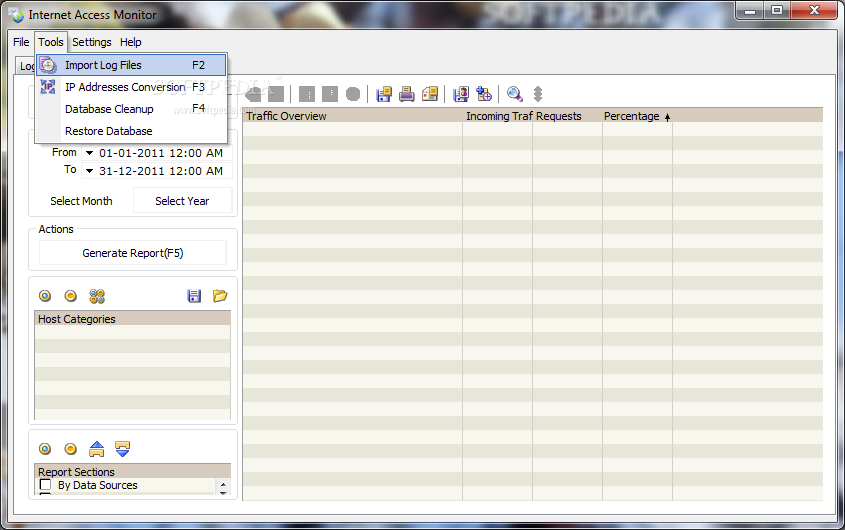The width and height of the screenshot is (845, 530).
Task: Click the first grey square with dots icon
Action: [x=307, y=94]
